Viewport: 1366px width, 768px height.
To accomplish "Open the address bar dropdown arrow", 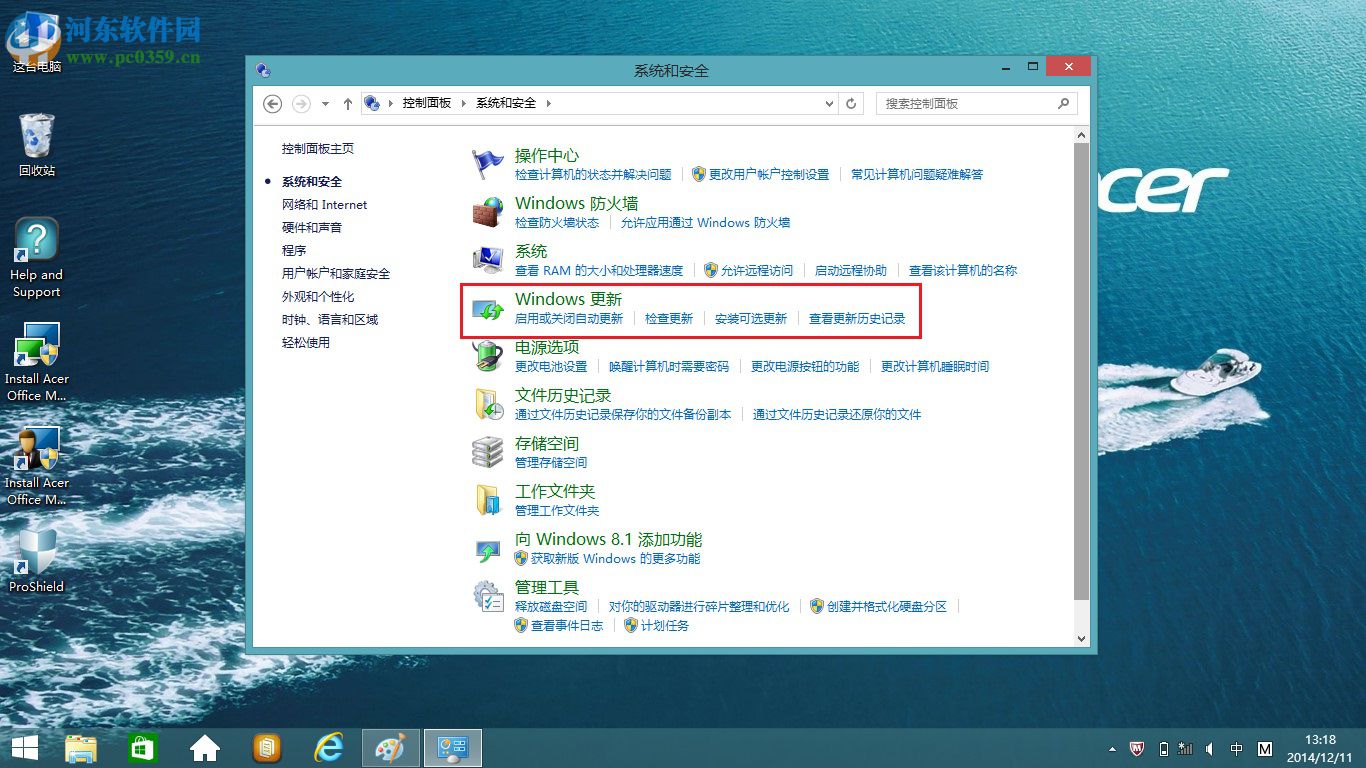I will tap(828, 103).
